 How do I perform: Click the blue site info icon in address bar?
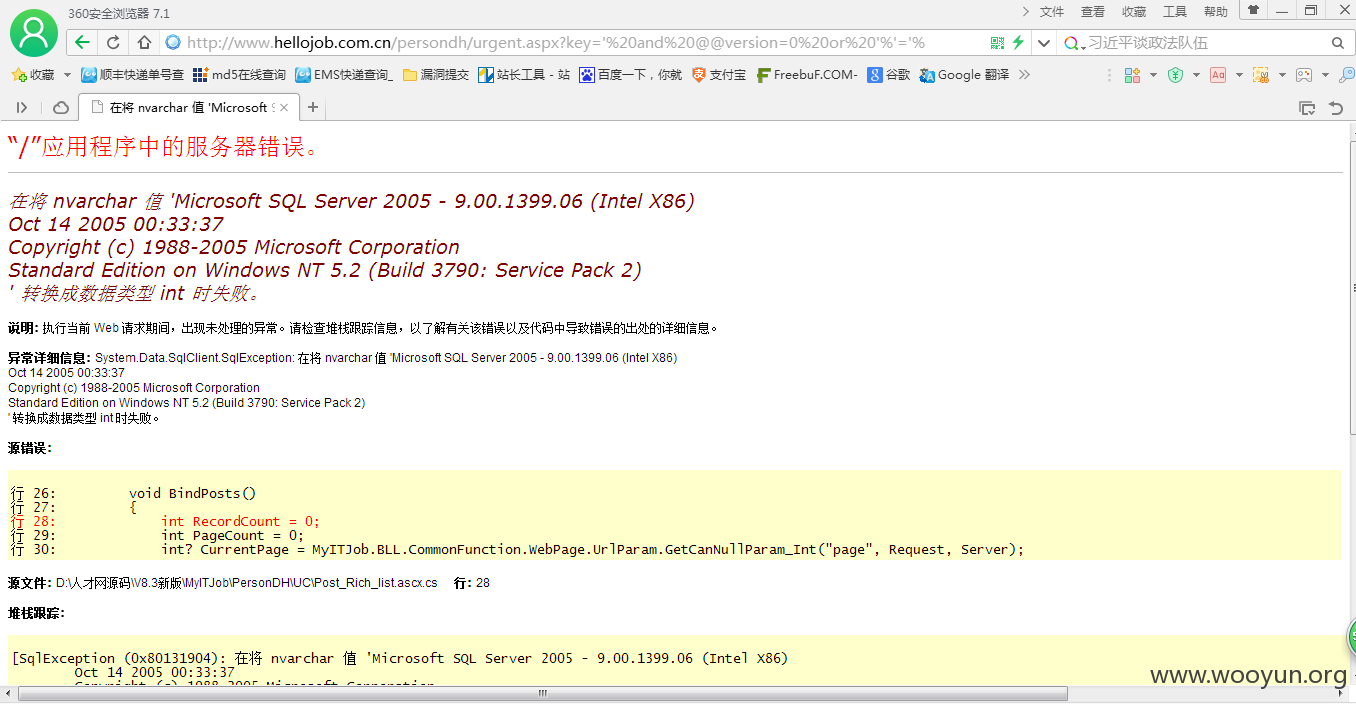point(173,43)
